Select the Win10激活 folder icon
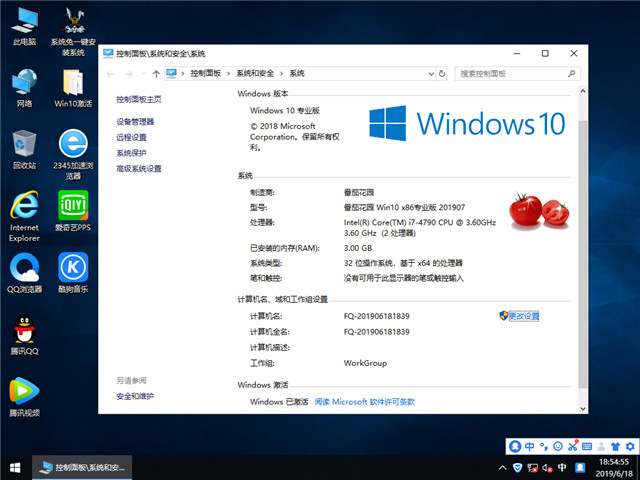The width and height of the screenshot is (640, 480). 73,88
